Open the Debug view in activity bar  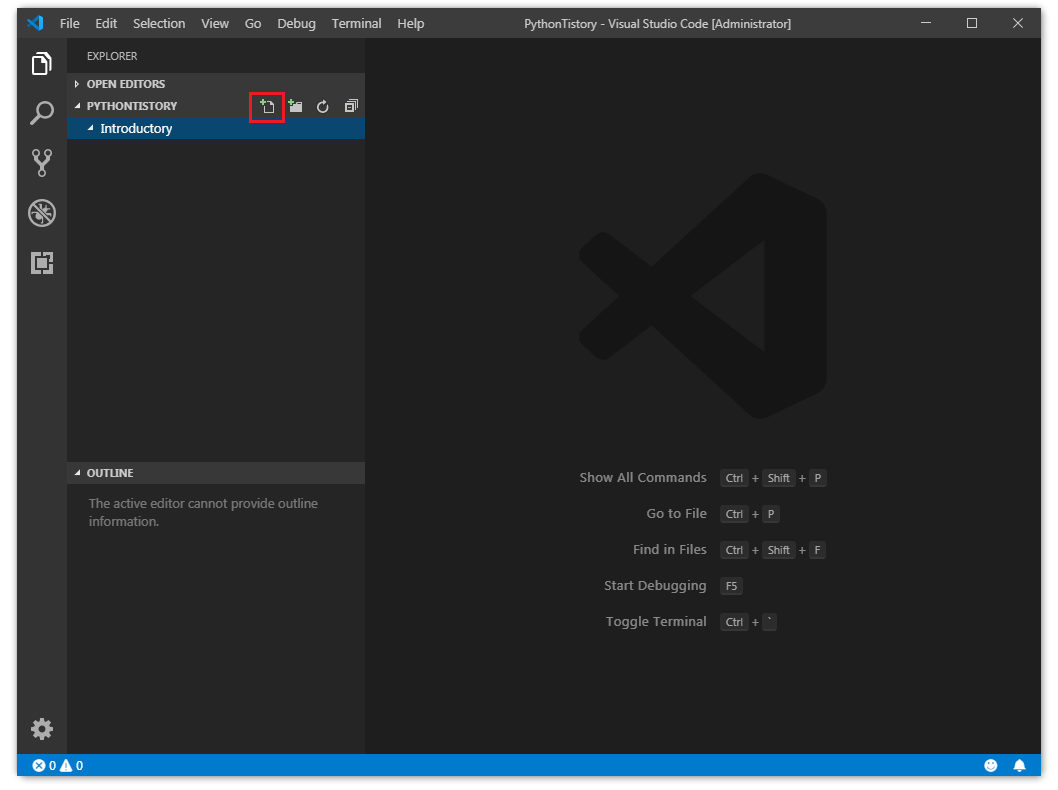click(x=42, y=213)
